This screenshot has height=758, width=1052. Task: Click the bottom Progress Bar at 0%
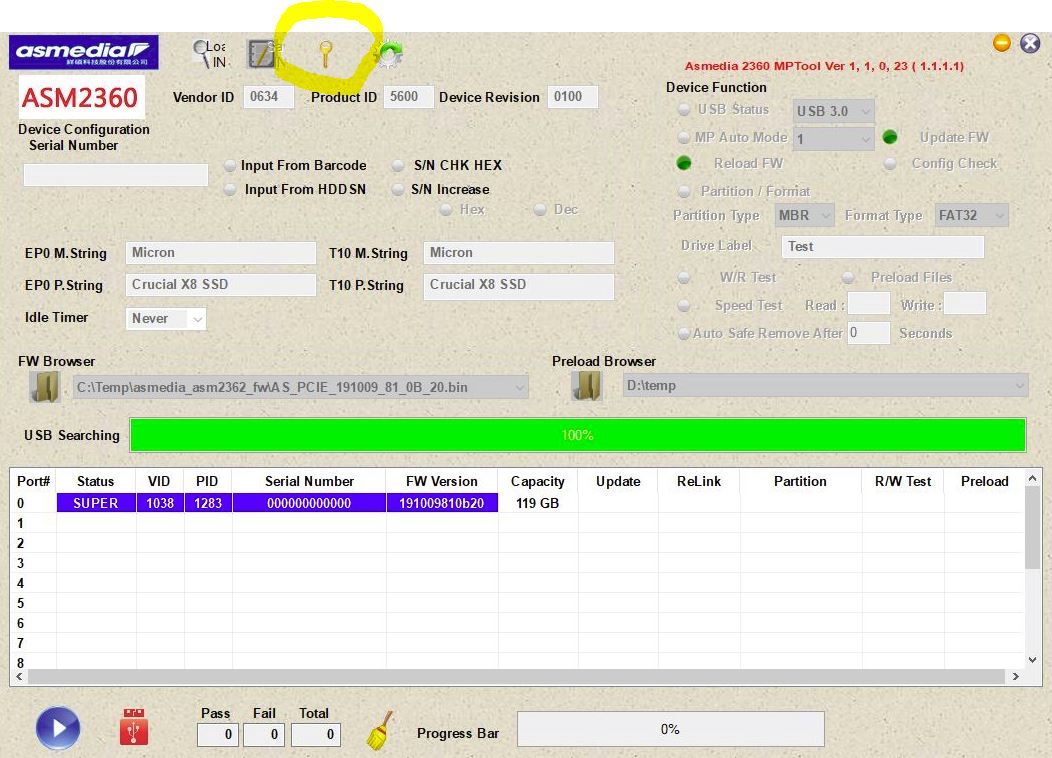[x=670, y=729]
